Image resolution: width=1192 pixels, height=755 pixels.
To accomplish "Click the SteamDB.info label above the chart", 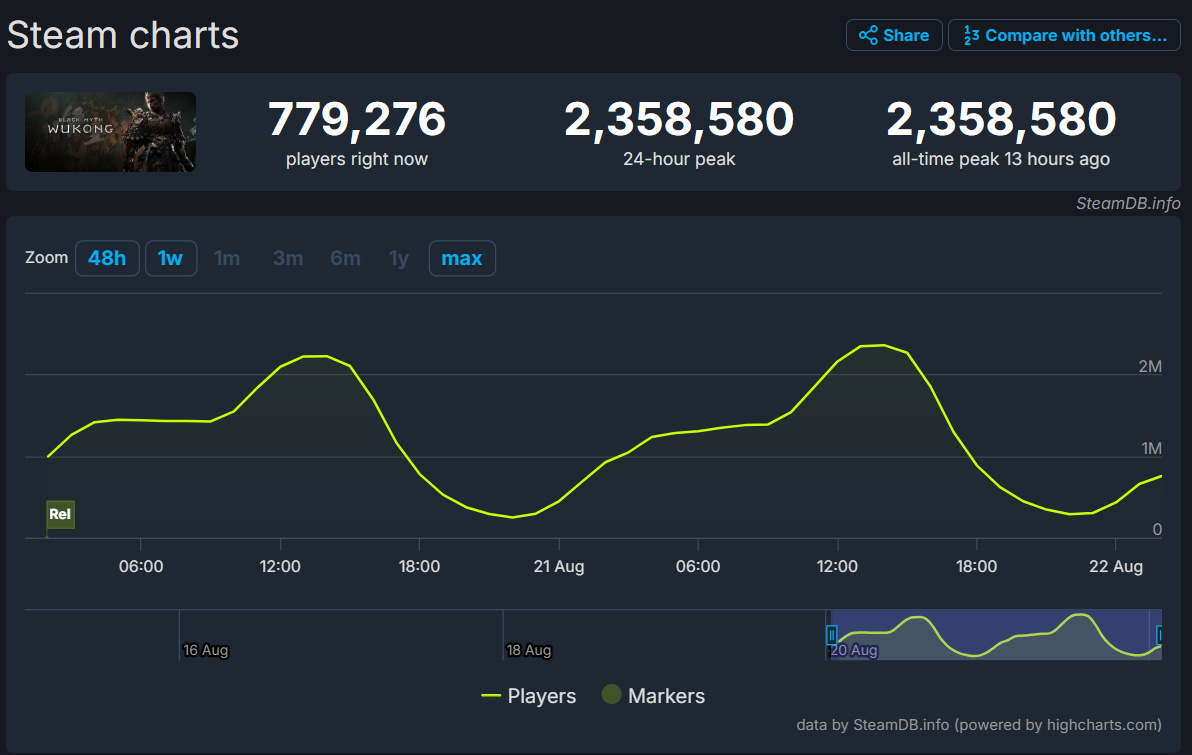I will click(x=1127, y=203).
